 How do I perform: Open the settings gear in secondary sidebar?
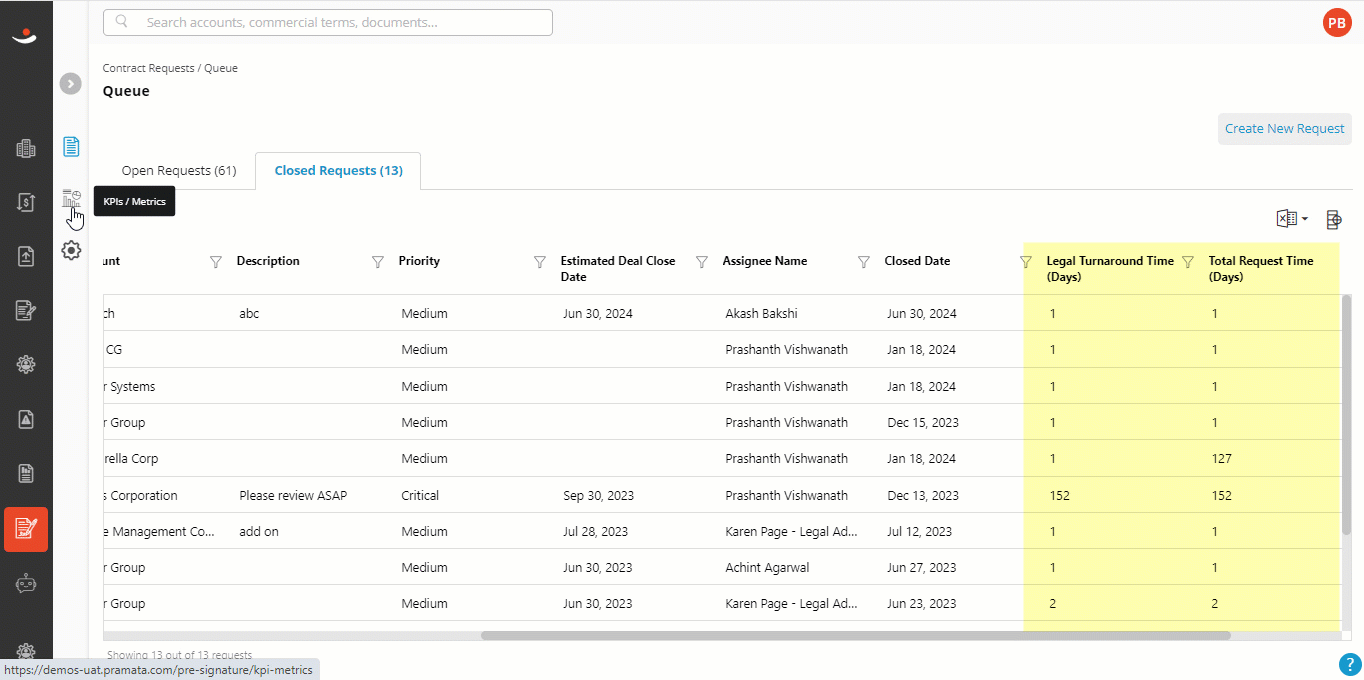71,250
